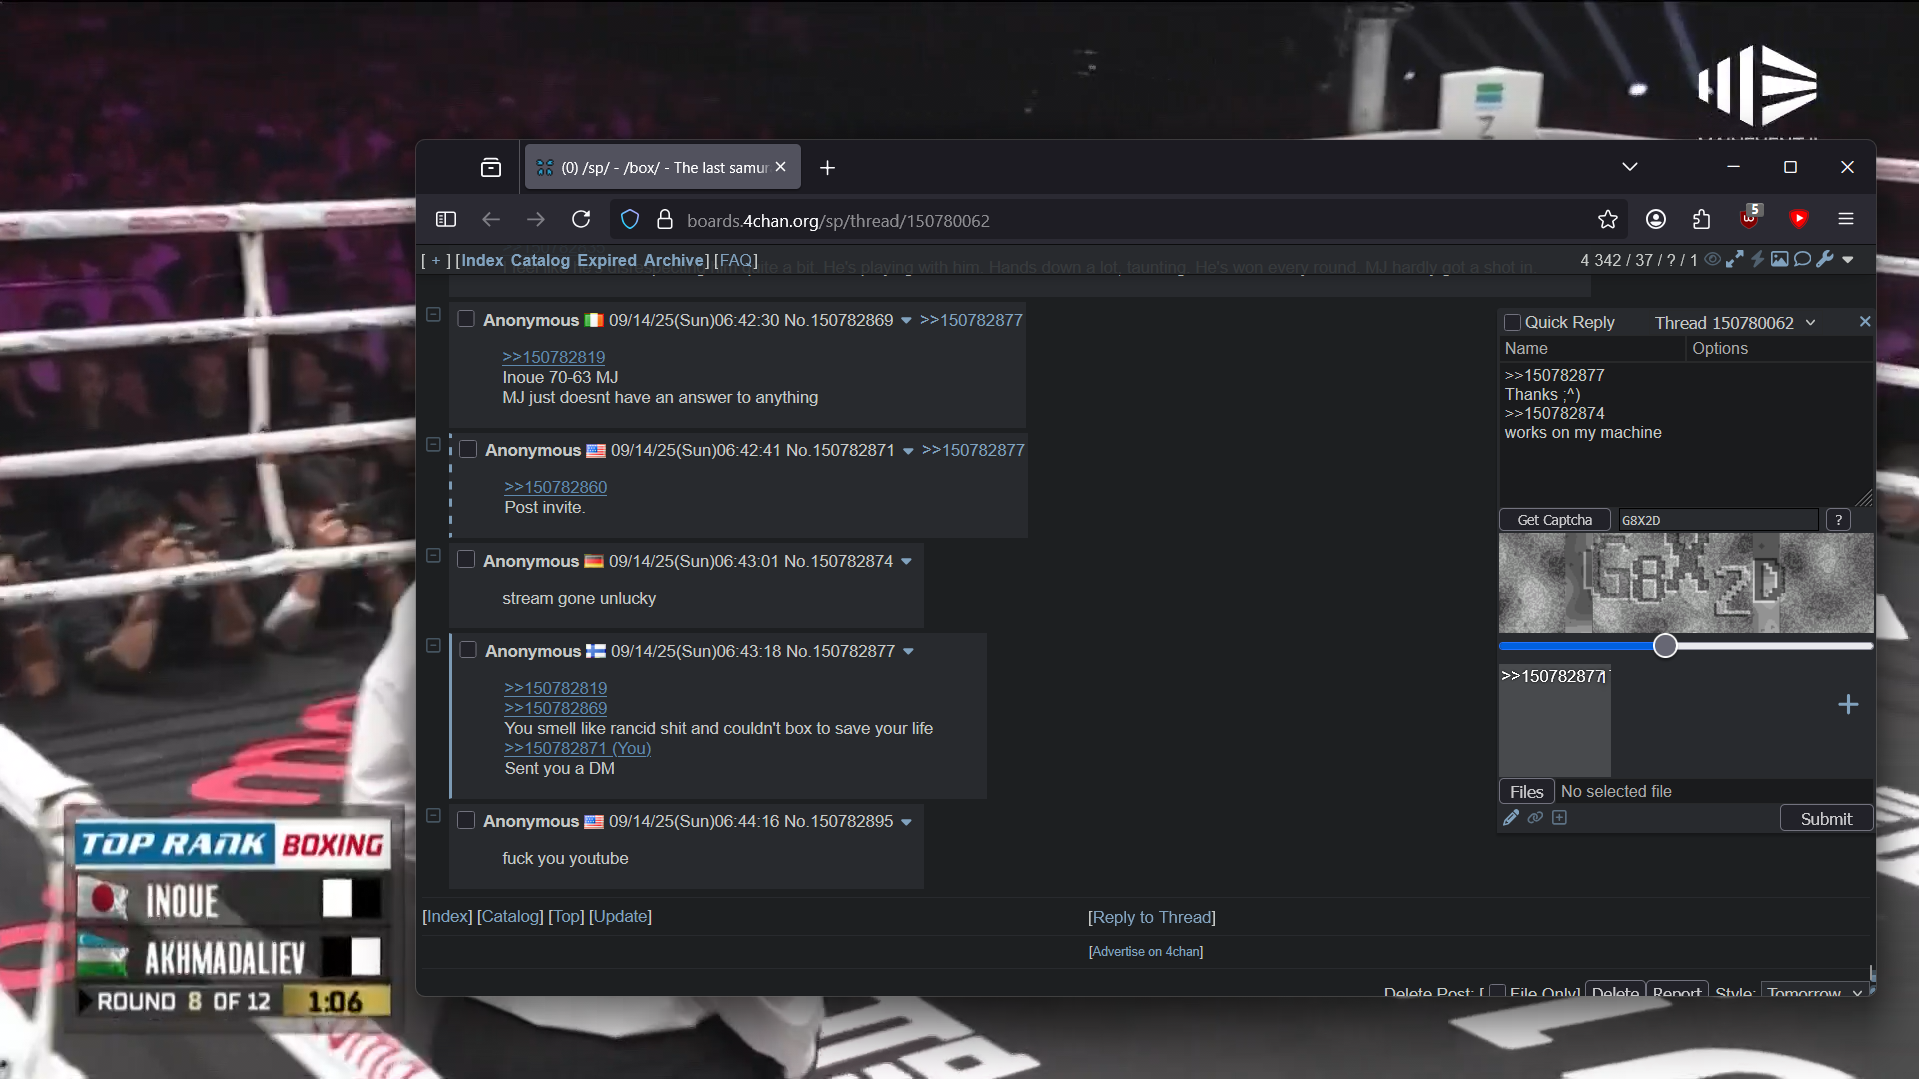Open the extensions puzzle icon
Viewport: 1919px width, 1079px height.
pyautogui.click(x=1701, y=219)
